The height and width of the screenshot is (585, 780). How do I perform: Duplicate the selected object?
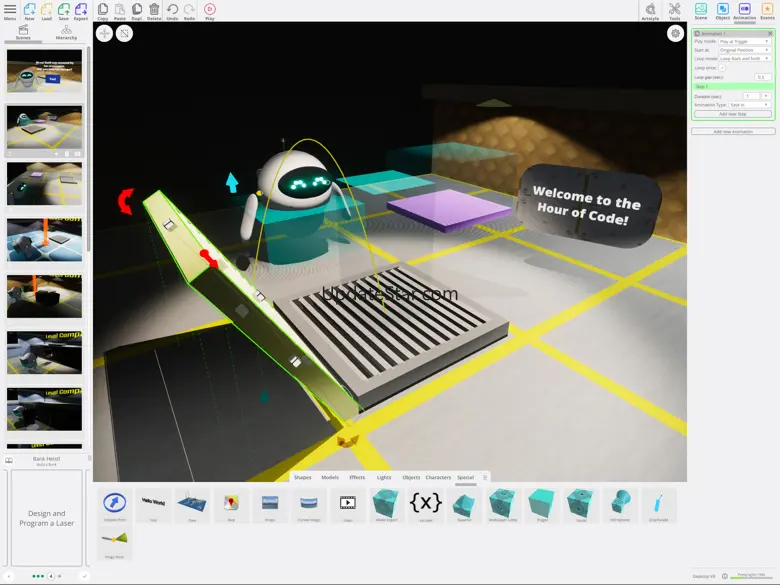[x=137, y=11]
